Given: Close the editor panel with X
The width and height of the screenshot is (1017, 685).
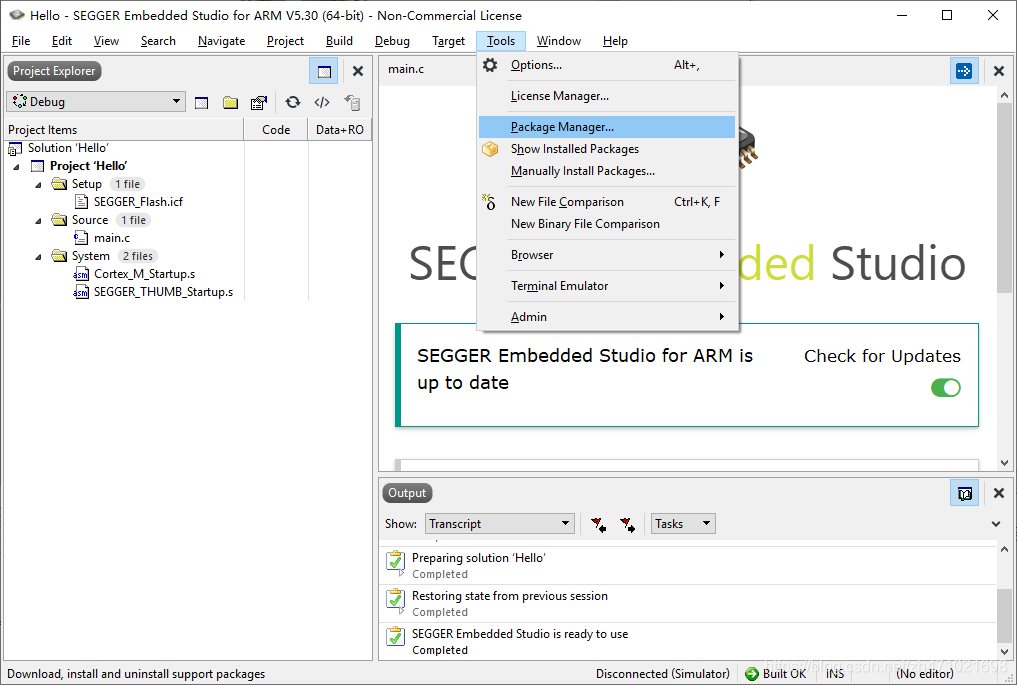Looking at the screenshot, I should 999,71.
